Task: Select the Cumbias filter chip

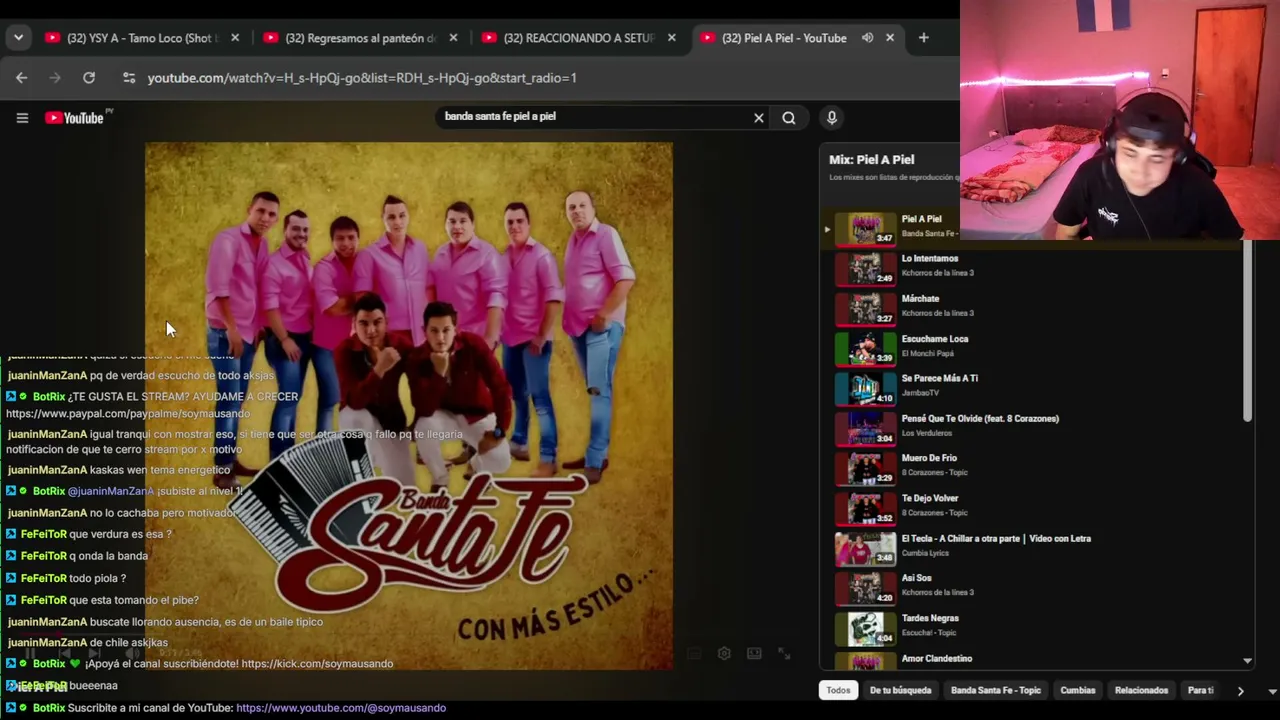Action: point(1078,690)
